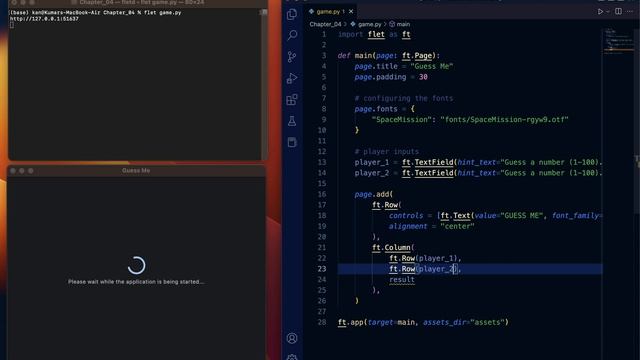Click ft.Column( on line 21
The height and width of the screenshot is (360, 640).
click(393, 247)
